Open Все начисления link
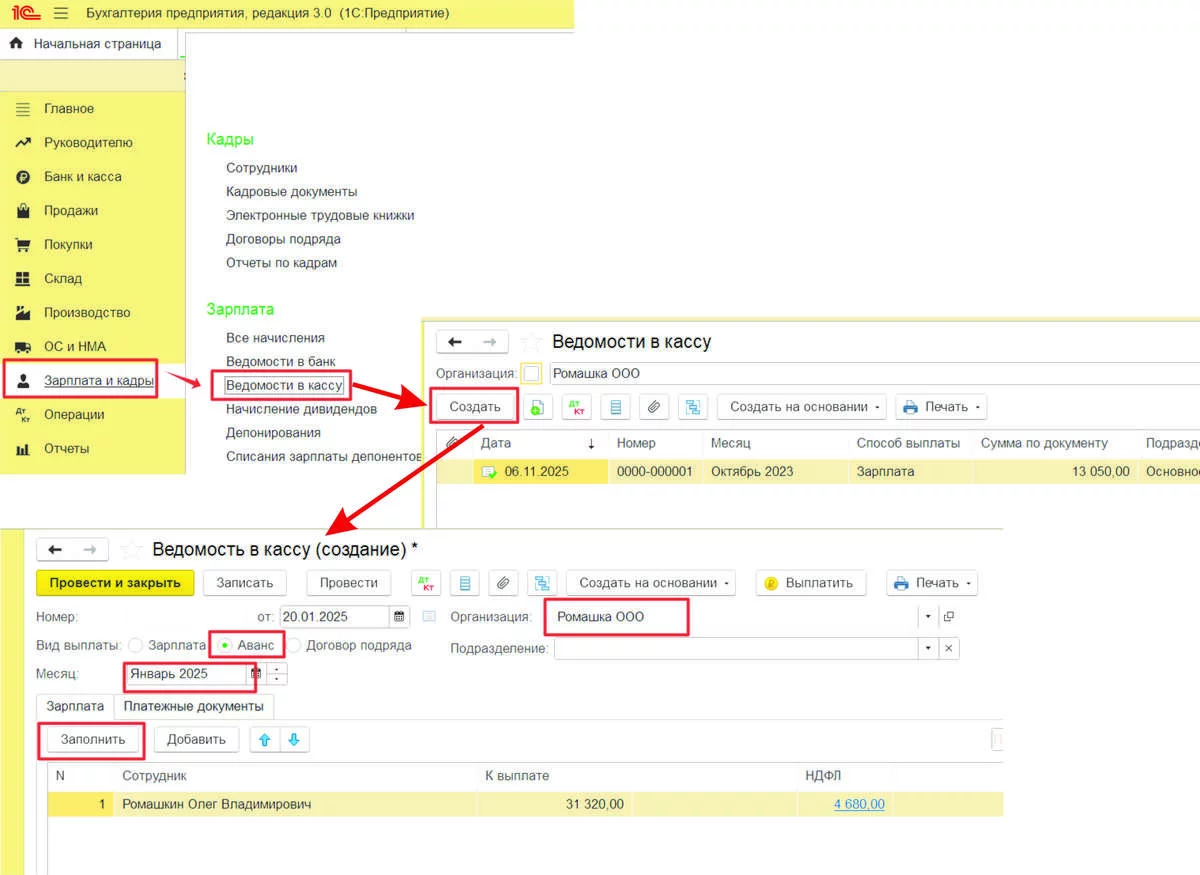This screenshot has height=875, width=1200. [x=275, y=338]
